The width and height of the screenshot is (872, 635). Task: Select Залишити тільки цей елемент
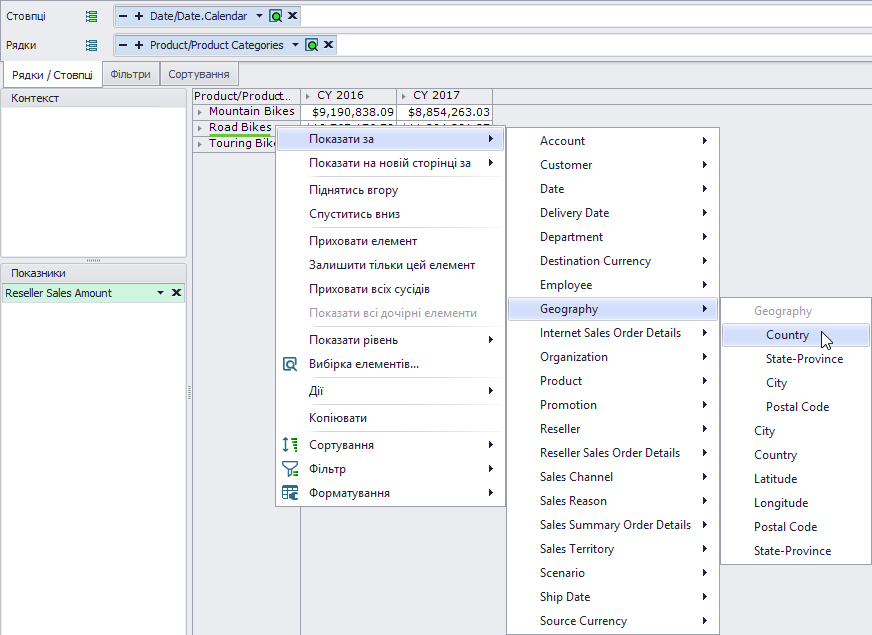(390, 265)
